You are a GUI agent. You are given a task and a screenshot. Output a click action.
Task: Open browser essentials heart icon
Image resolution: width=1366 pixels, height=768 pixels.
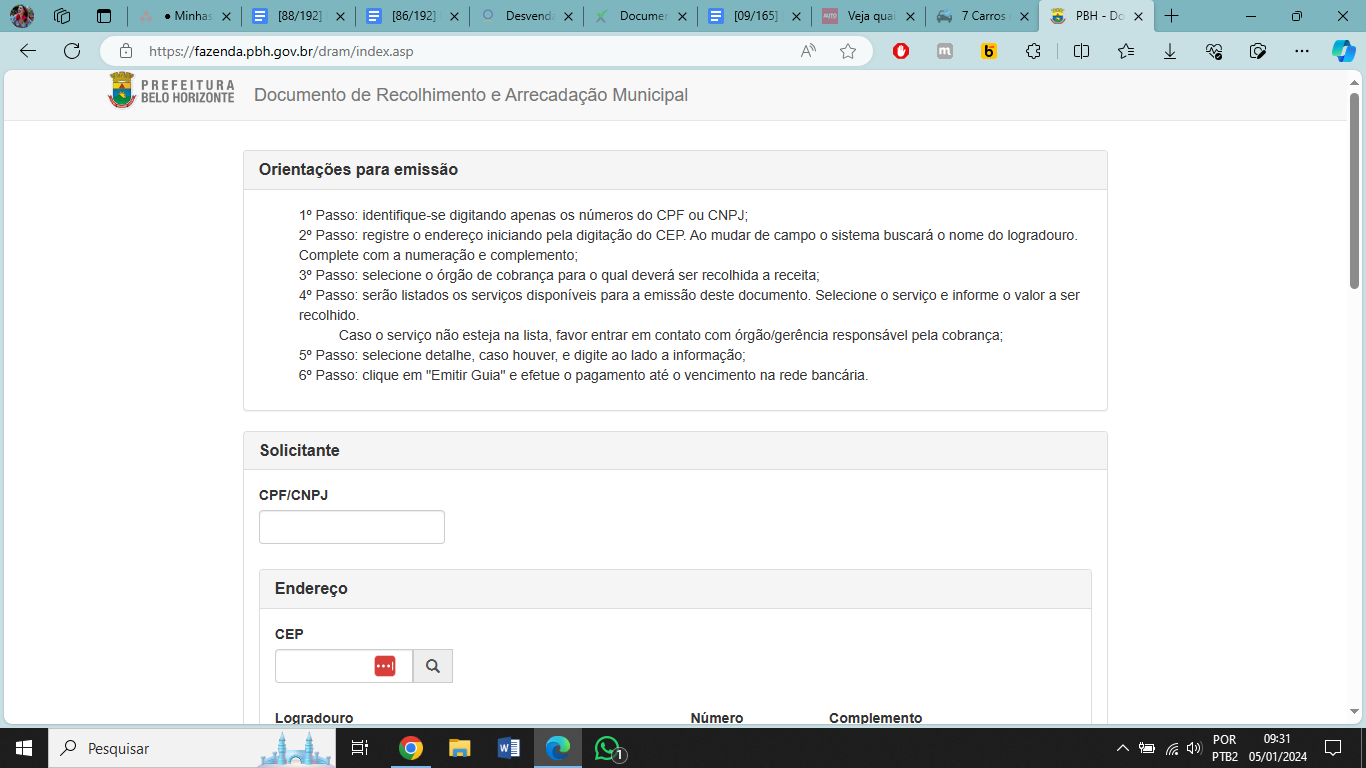tap(1215, 51)
